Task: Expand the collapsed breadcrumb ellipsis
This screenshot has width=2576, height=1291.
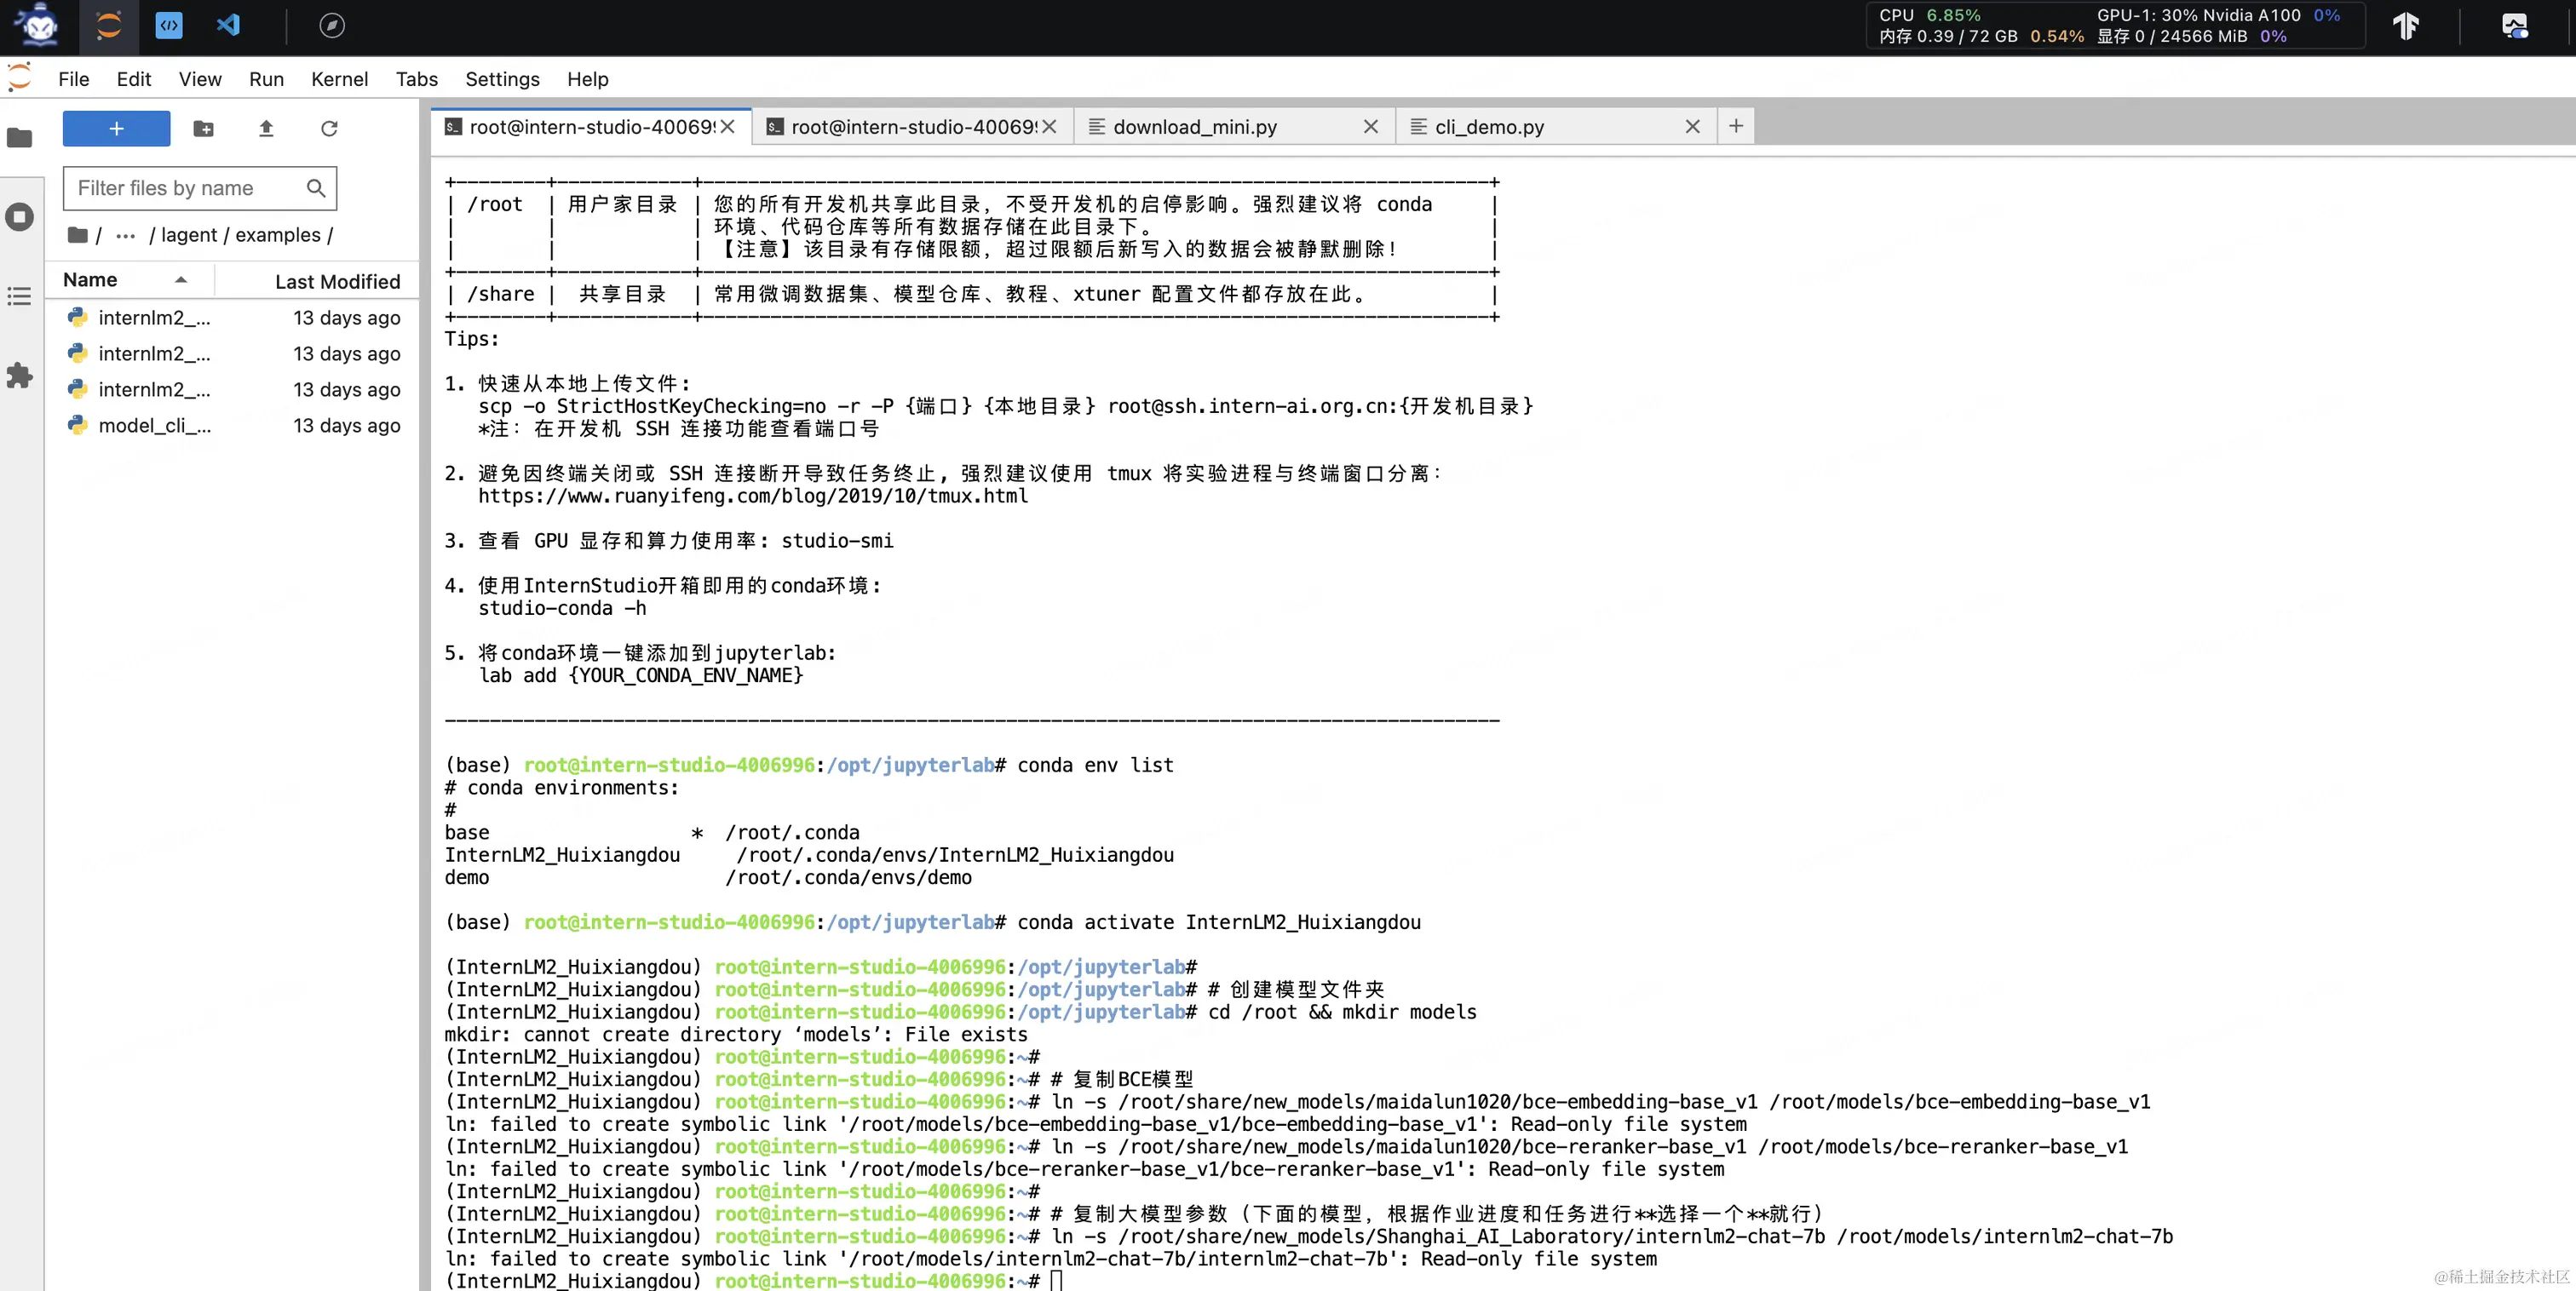Action: click(125, 236)
